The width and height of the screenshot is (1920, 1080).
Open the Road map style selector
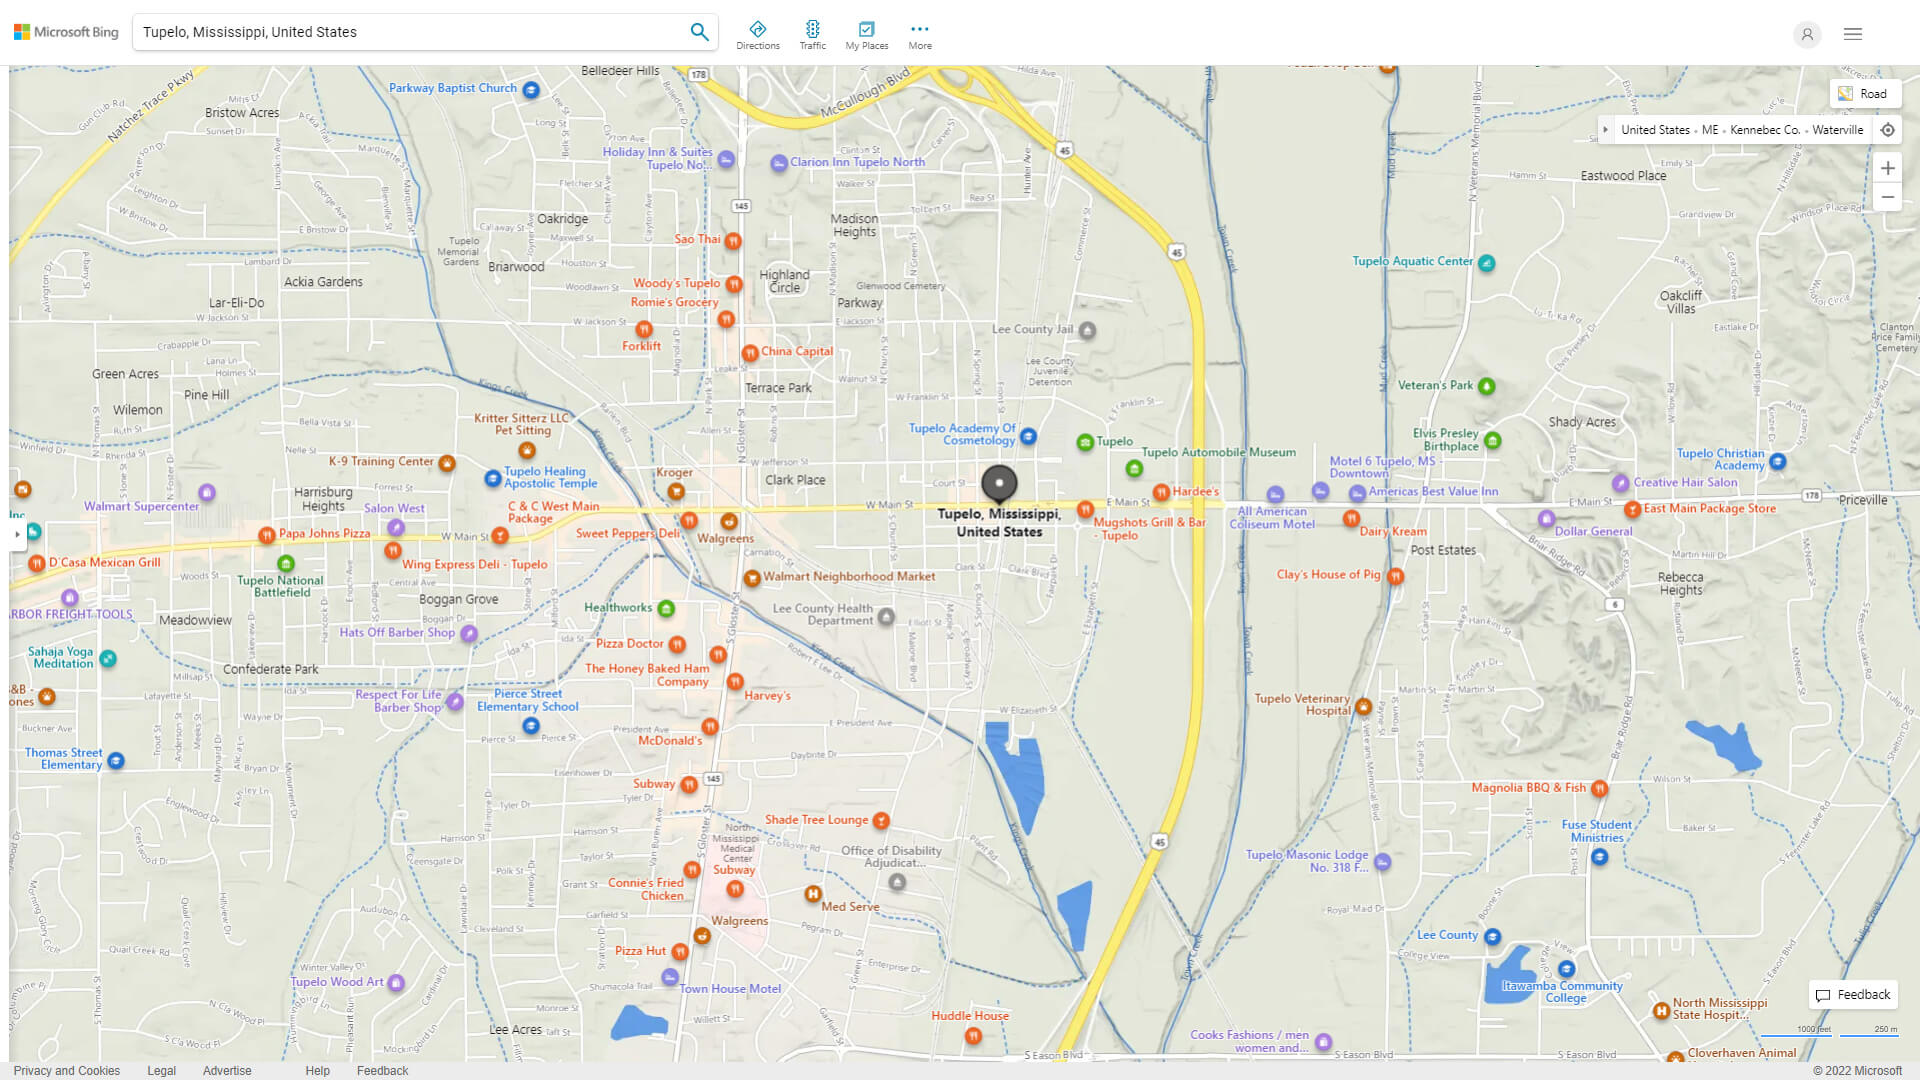tap(1866, 93)
